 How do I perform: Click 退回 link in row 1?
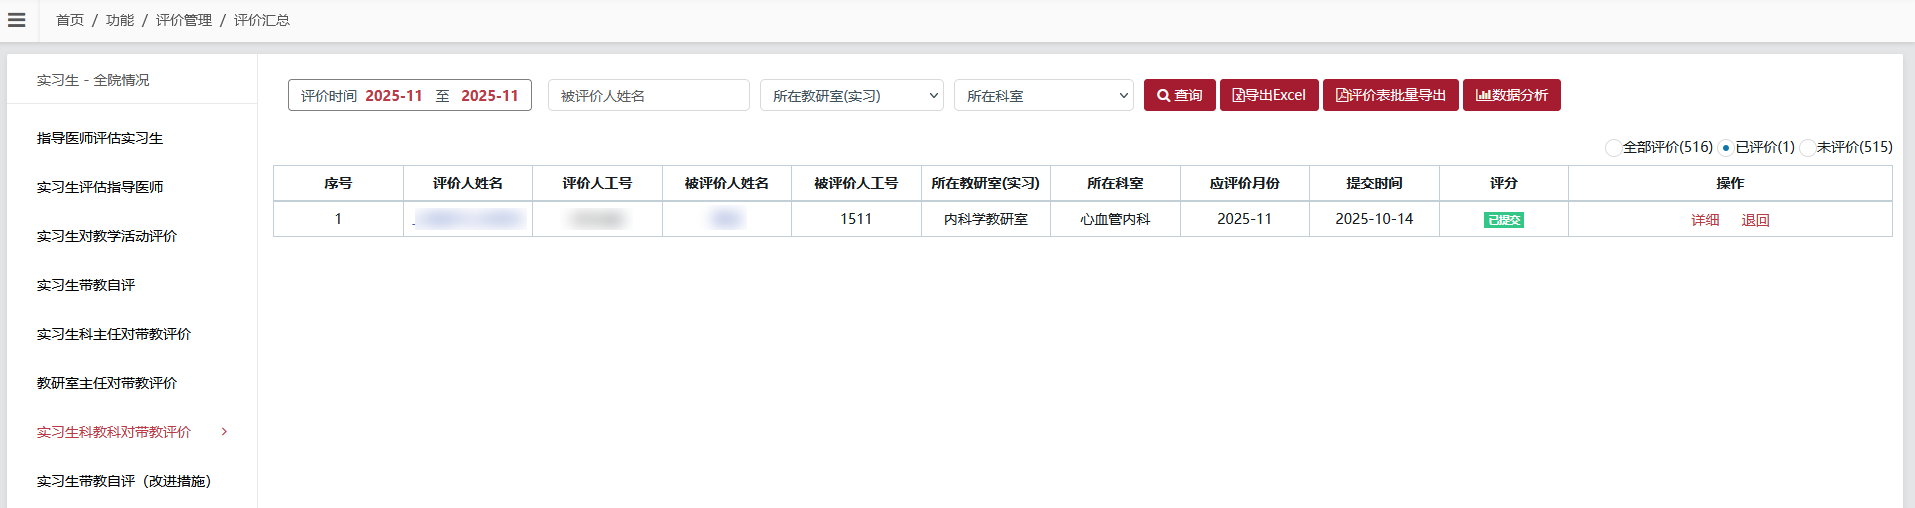(x=1755, y=220)
